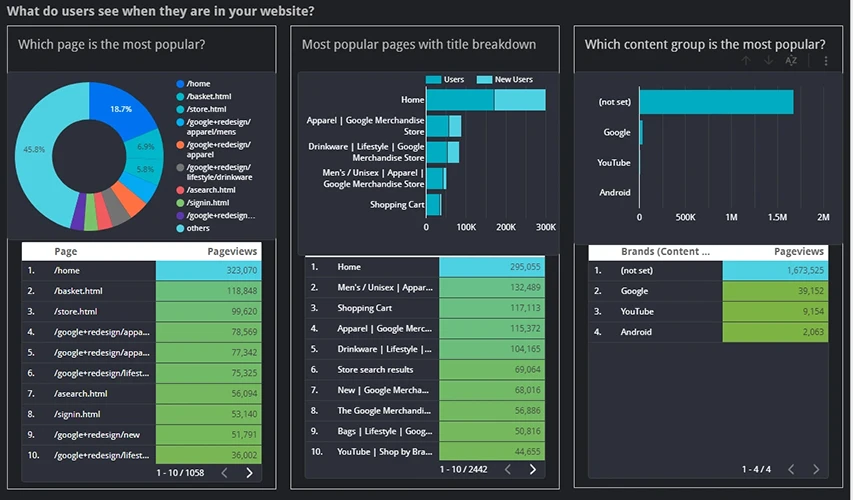Click the Shopping Cart bar chart label
Viewport: 853px width, 500px height.
(397, 205)
